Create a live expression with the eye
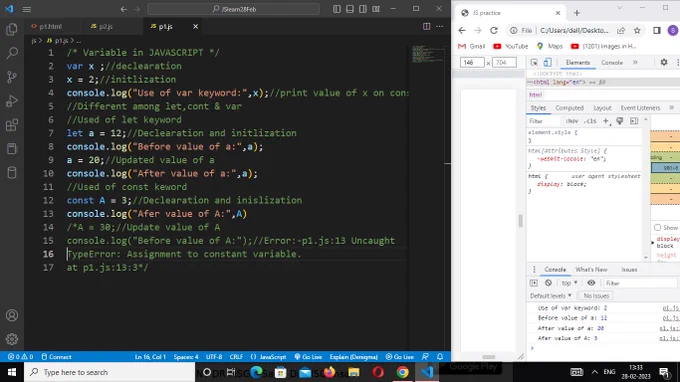 click(591, 283)
